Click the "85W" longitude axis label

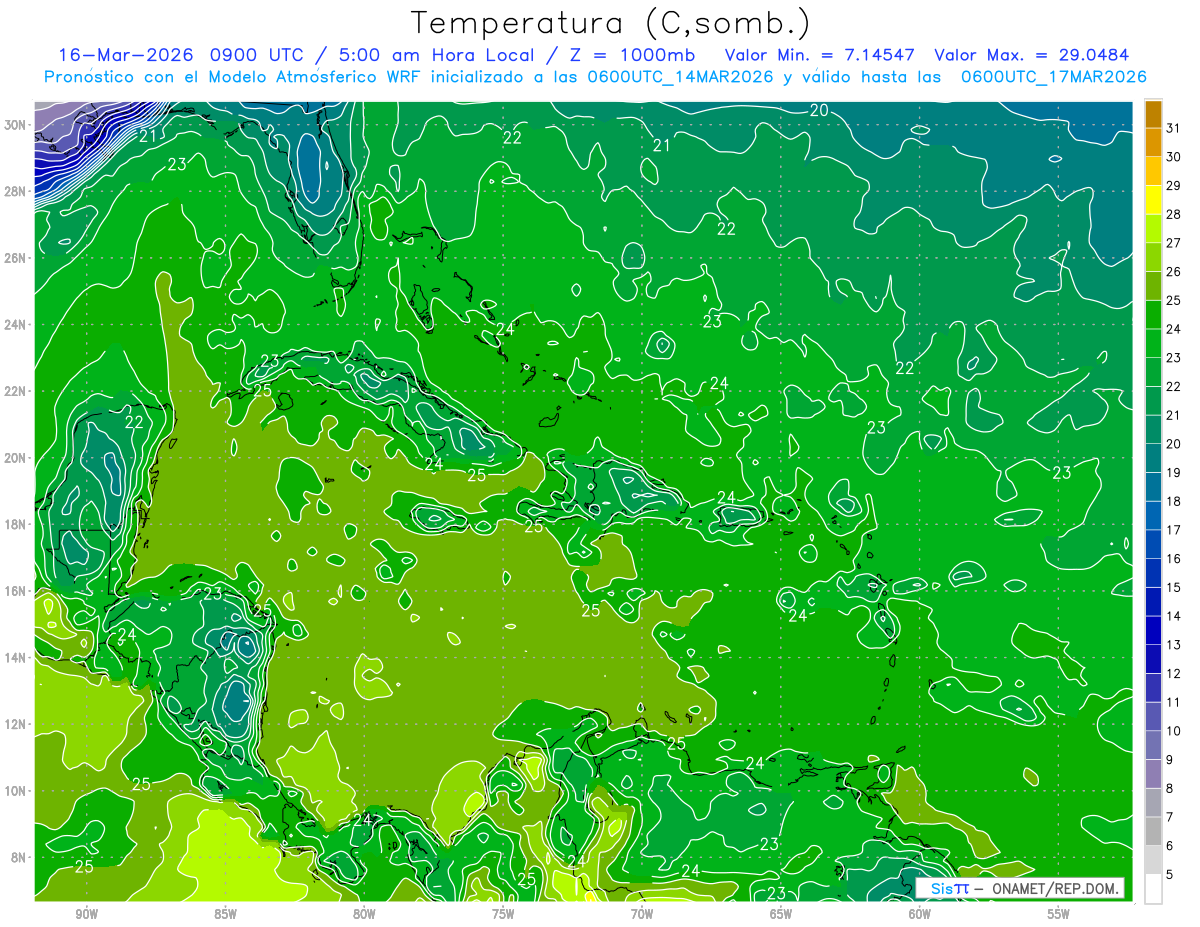(x=225, y=913)
